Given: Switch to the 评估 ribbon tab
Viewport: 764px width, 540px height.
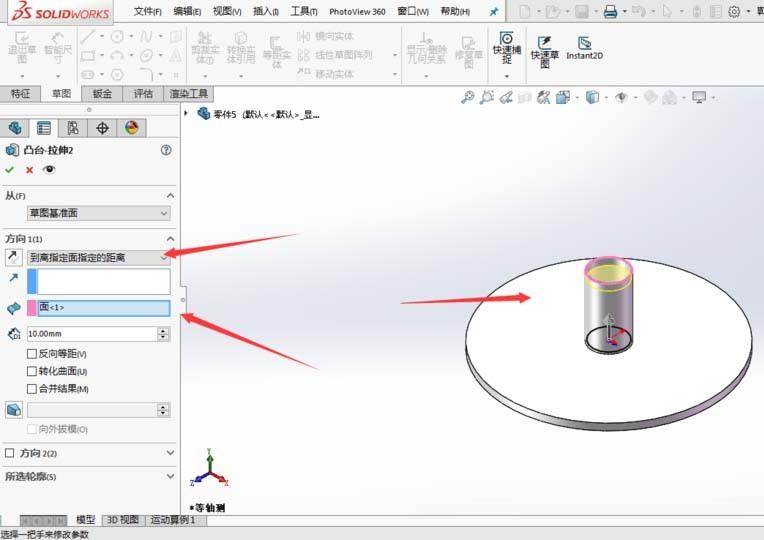Looking at the screenshot, I should [143, 94].
